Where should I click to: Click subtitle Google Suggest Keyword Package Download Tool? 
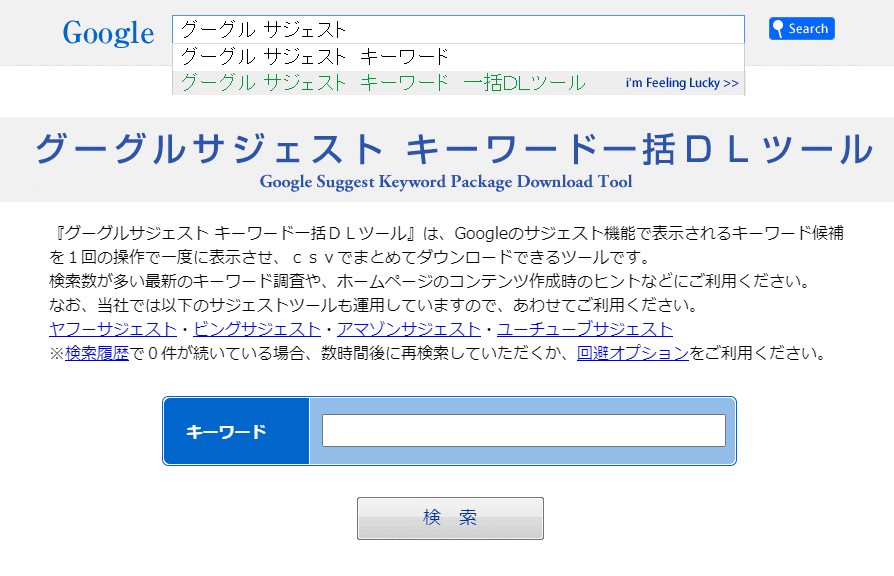coord(446,182)
